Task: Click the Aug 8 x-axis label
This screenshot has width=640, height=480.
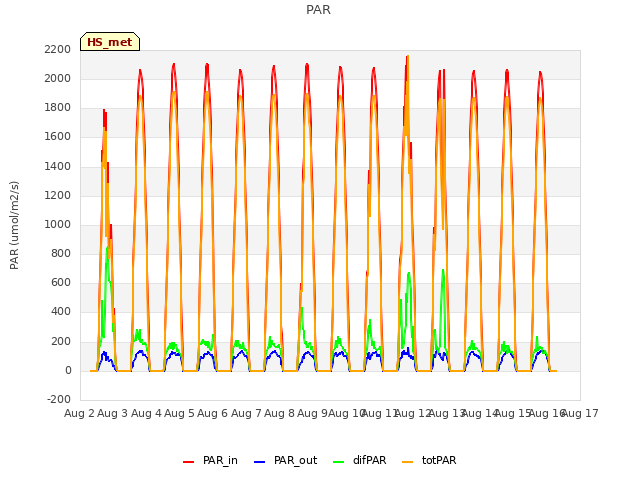Action: [280, 413]
